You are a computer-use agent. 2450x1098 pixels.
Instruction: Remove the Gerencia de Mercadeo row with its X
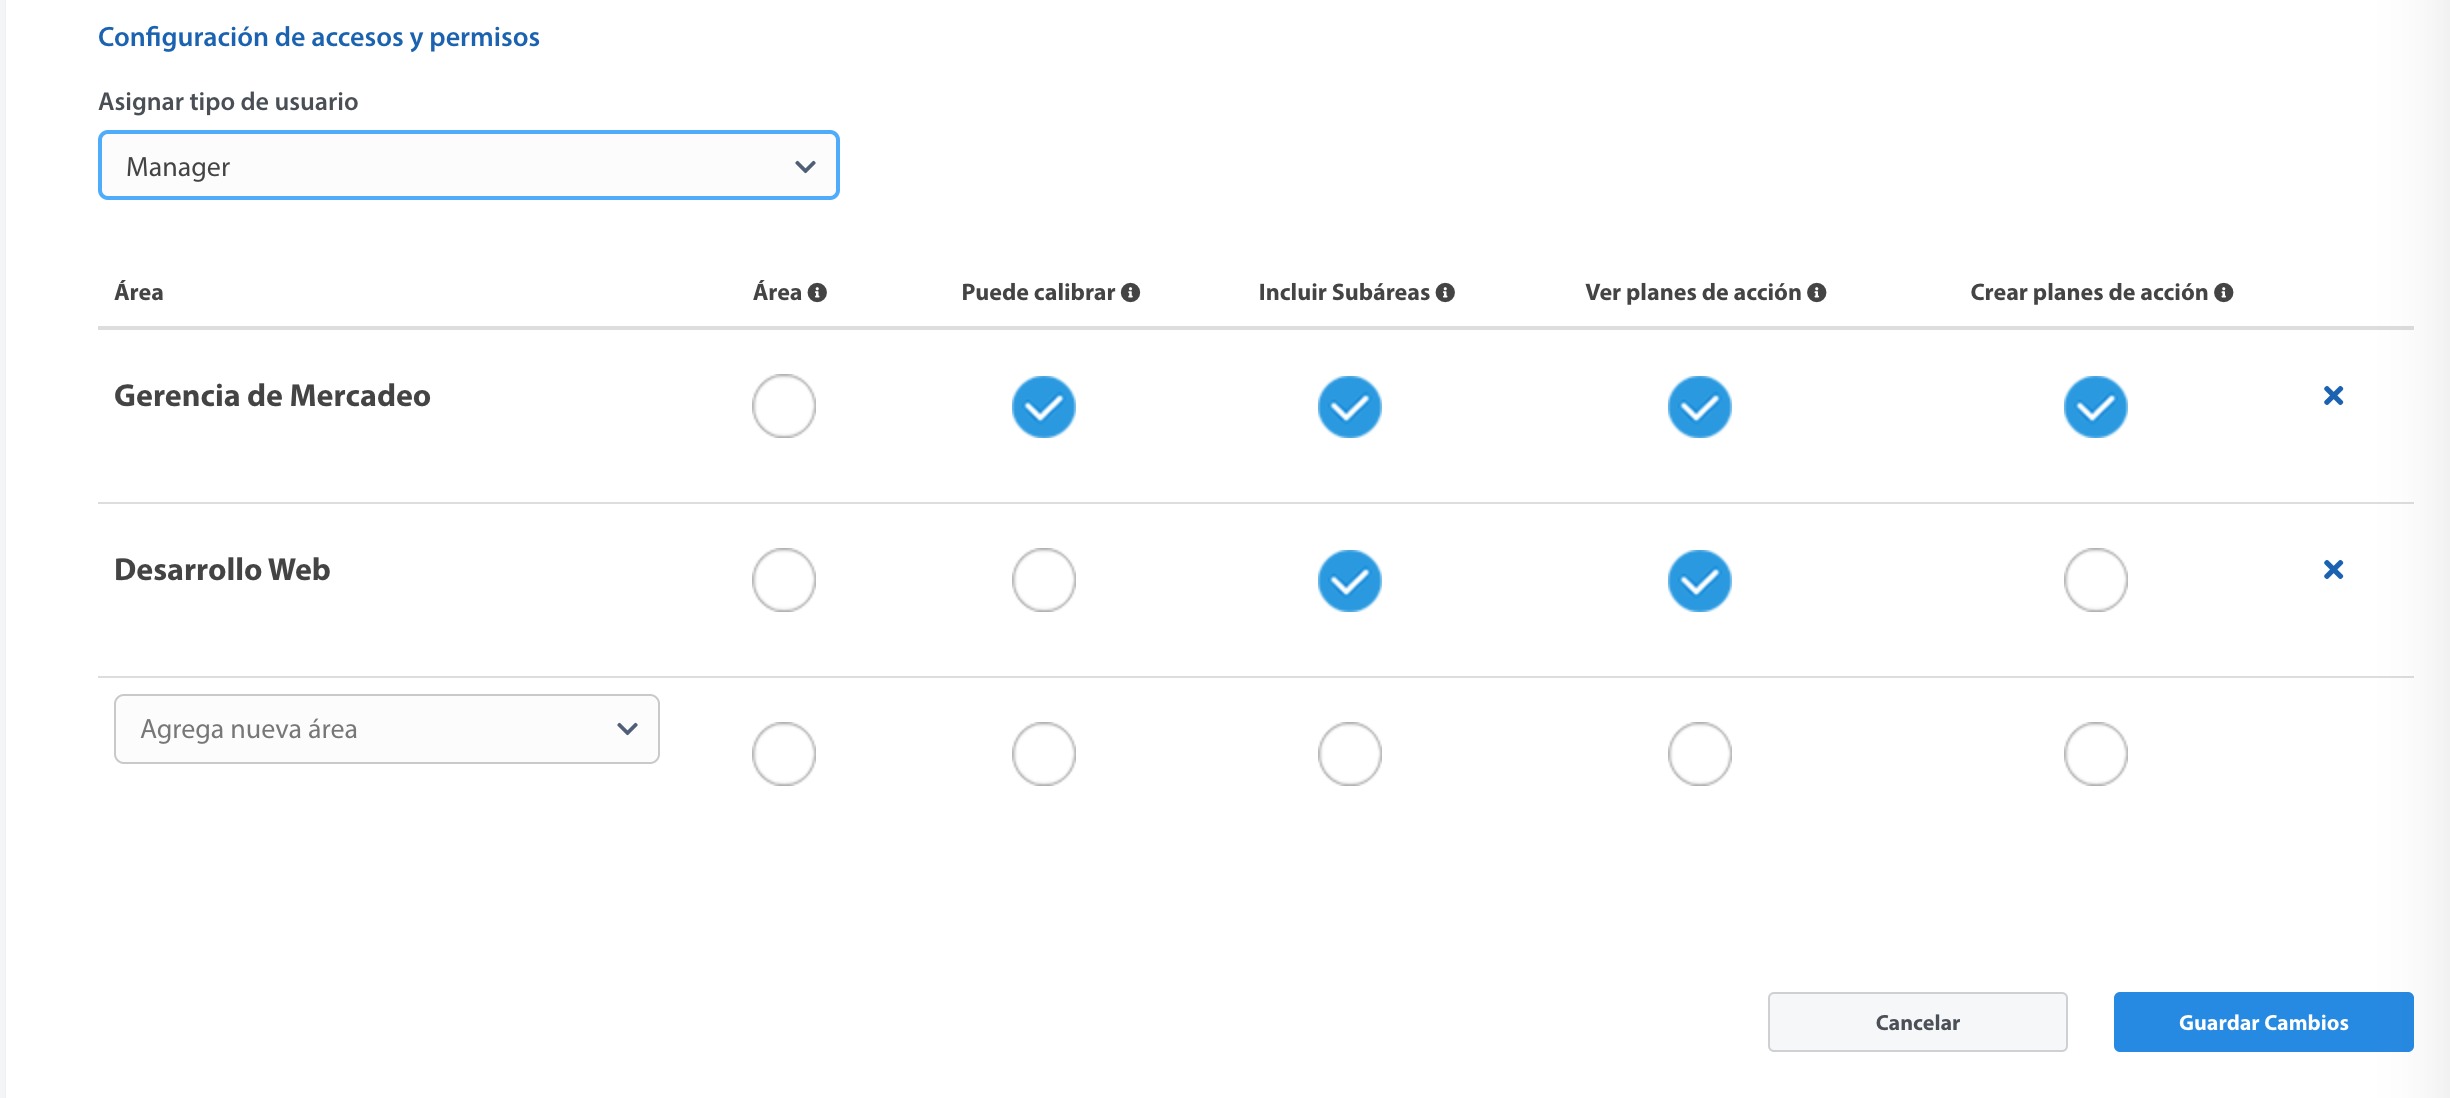[2333, 396]
